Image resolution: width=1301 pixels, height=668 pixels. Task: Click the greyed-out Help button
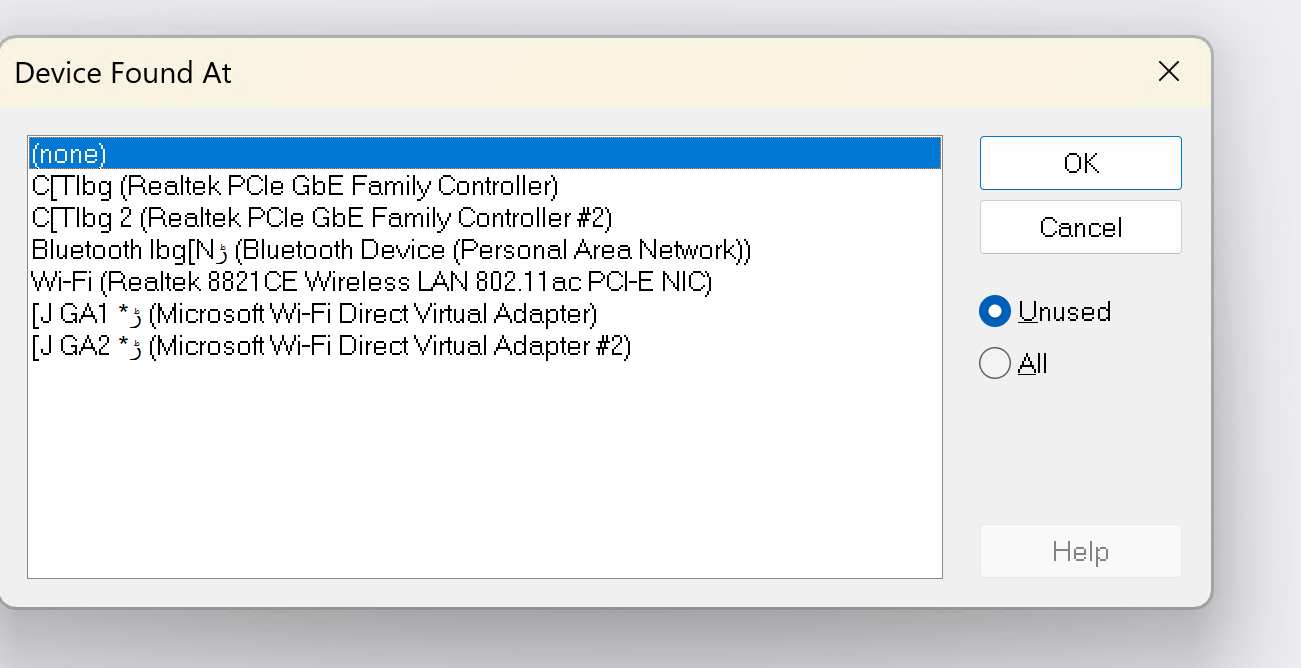[x=1080, y=551]
